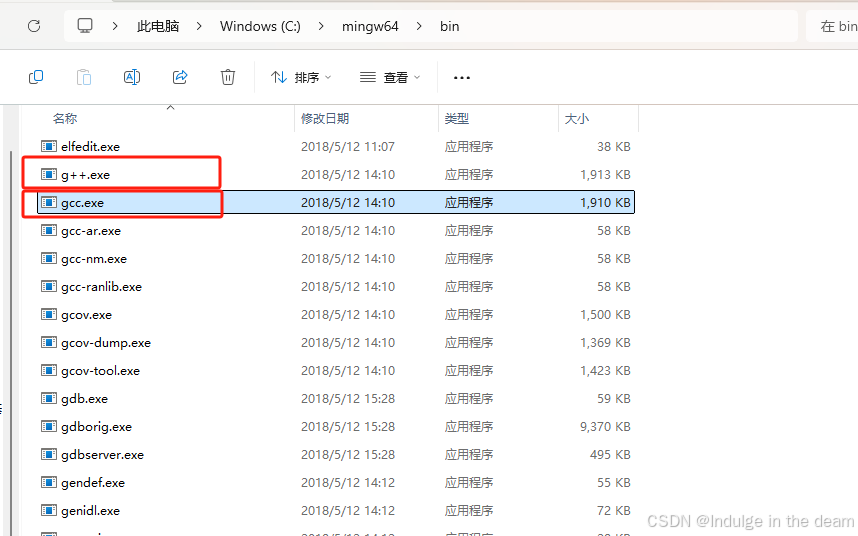Sort by 类型 column header

click(x=457, y=118)
